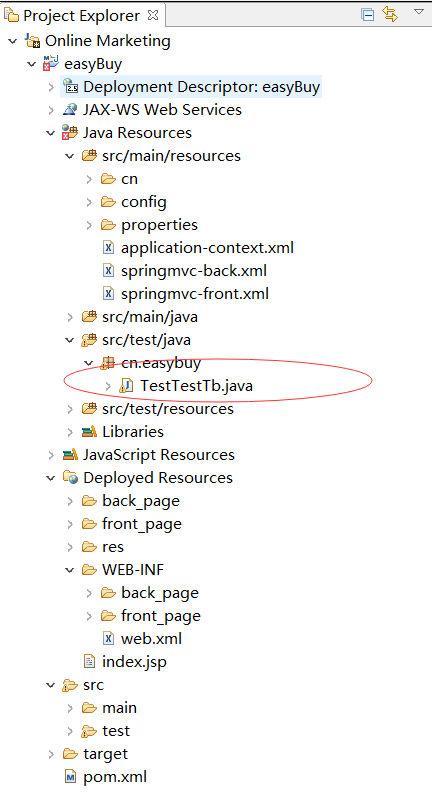The width and height of the screenshot is (432, 809).
Task: Click JavaScript Resources icon
Action: (x=70, y=455)
